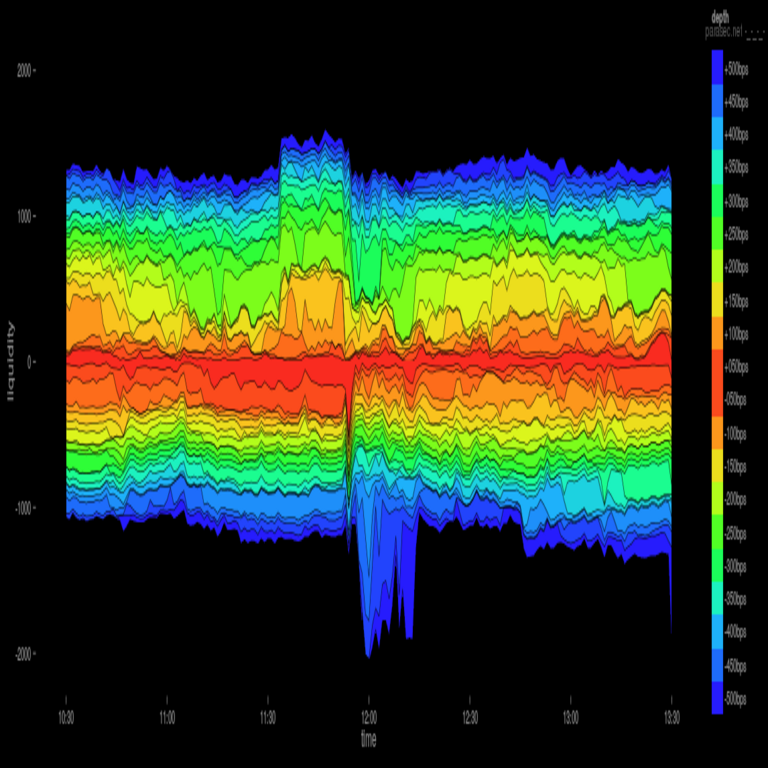
Task: Click the depth legend title
Action: [720, 17]
